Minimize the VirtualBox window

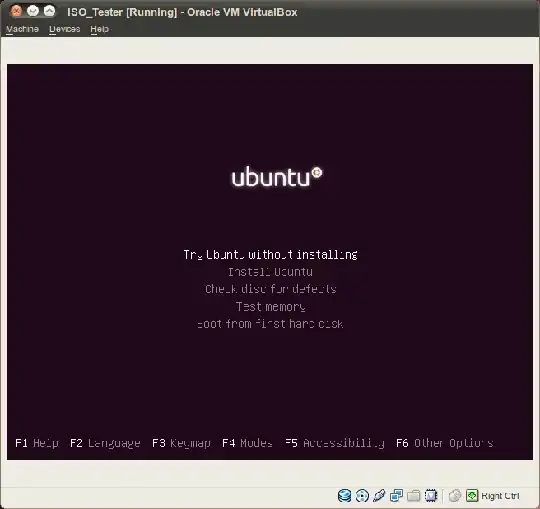click(33, 11)
